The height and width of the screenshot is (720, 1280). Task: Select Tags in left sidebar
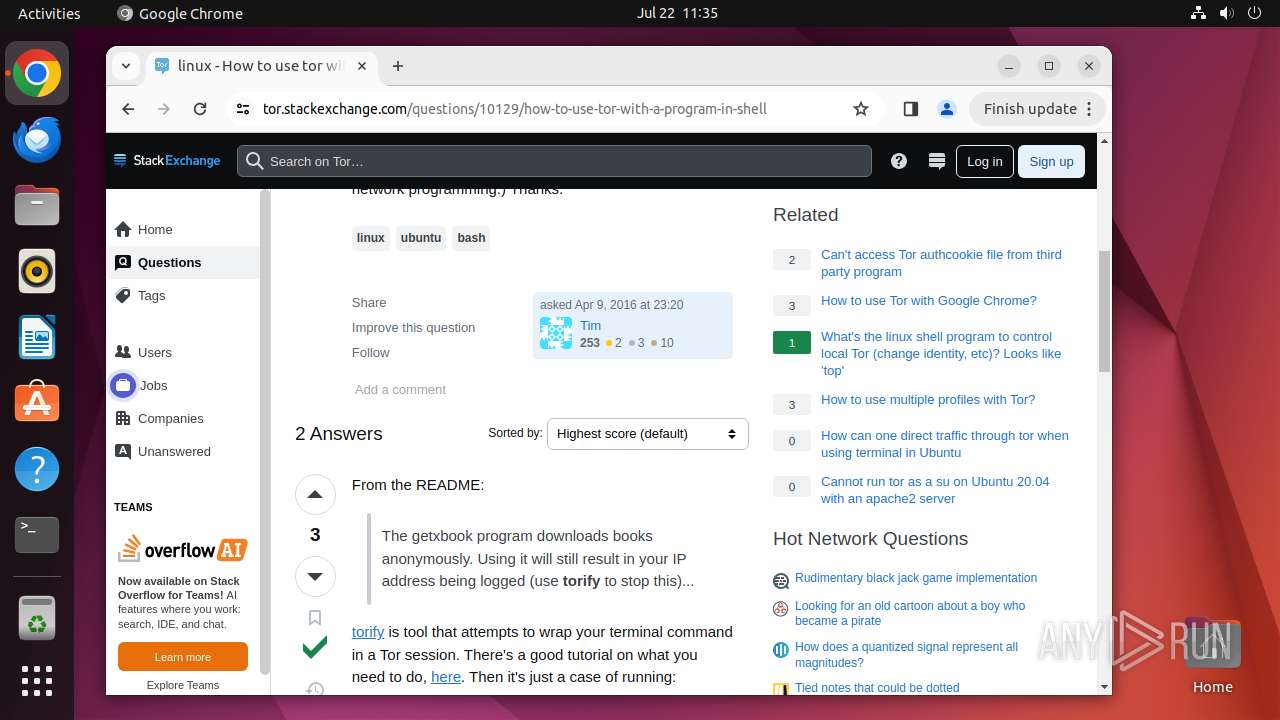click(x=183, y=295)
